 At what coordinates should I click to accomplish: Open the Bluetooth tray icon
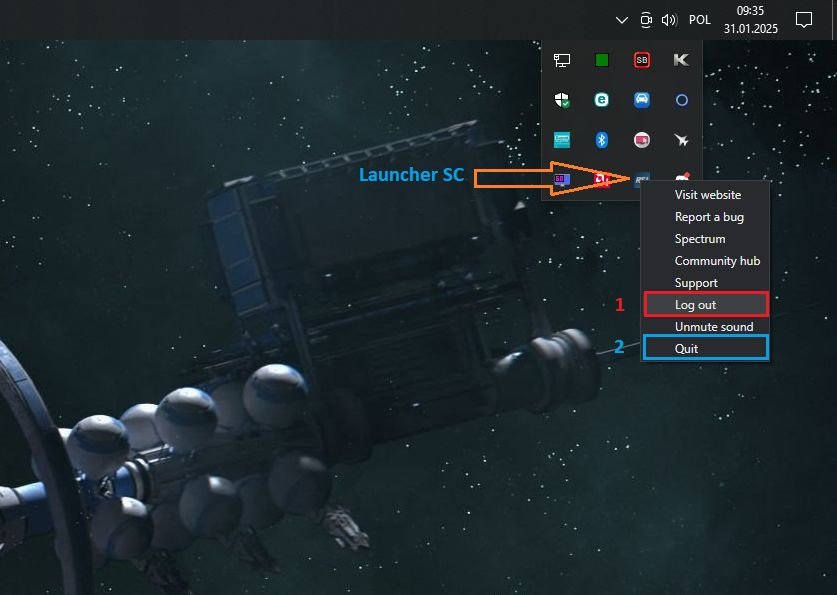tap(602, 140)
